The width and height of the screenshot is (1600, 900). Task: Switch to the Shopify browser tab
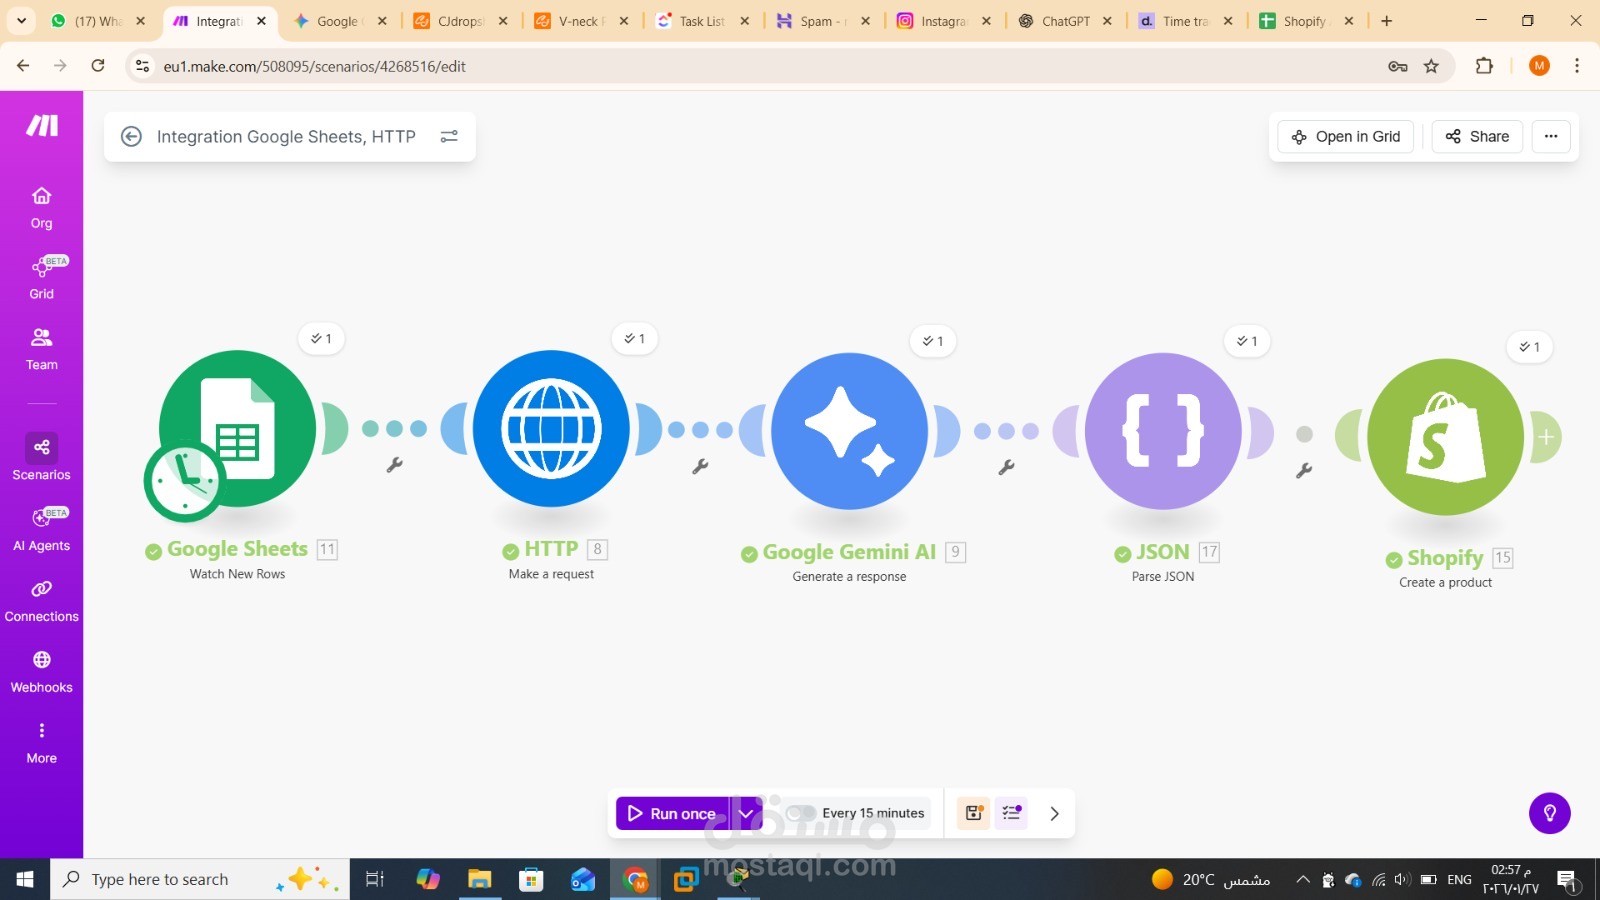(1305, 21)
